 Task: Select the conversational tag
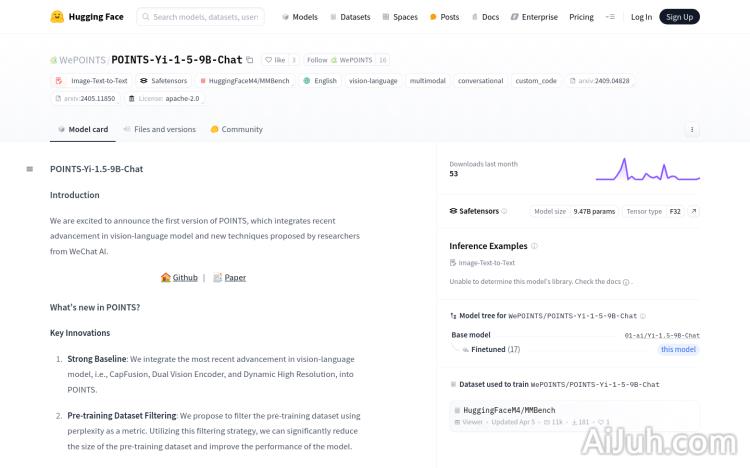point(480,81)
